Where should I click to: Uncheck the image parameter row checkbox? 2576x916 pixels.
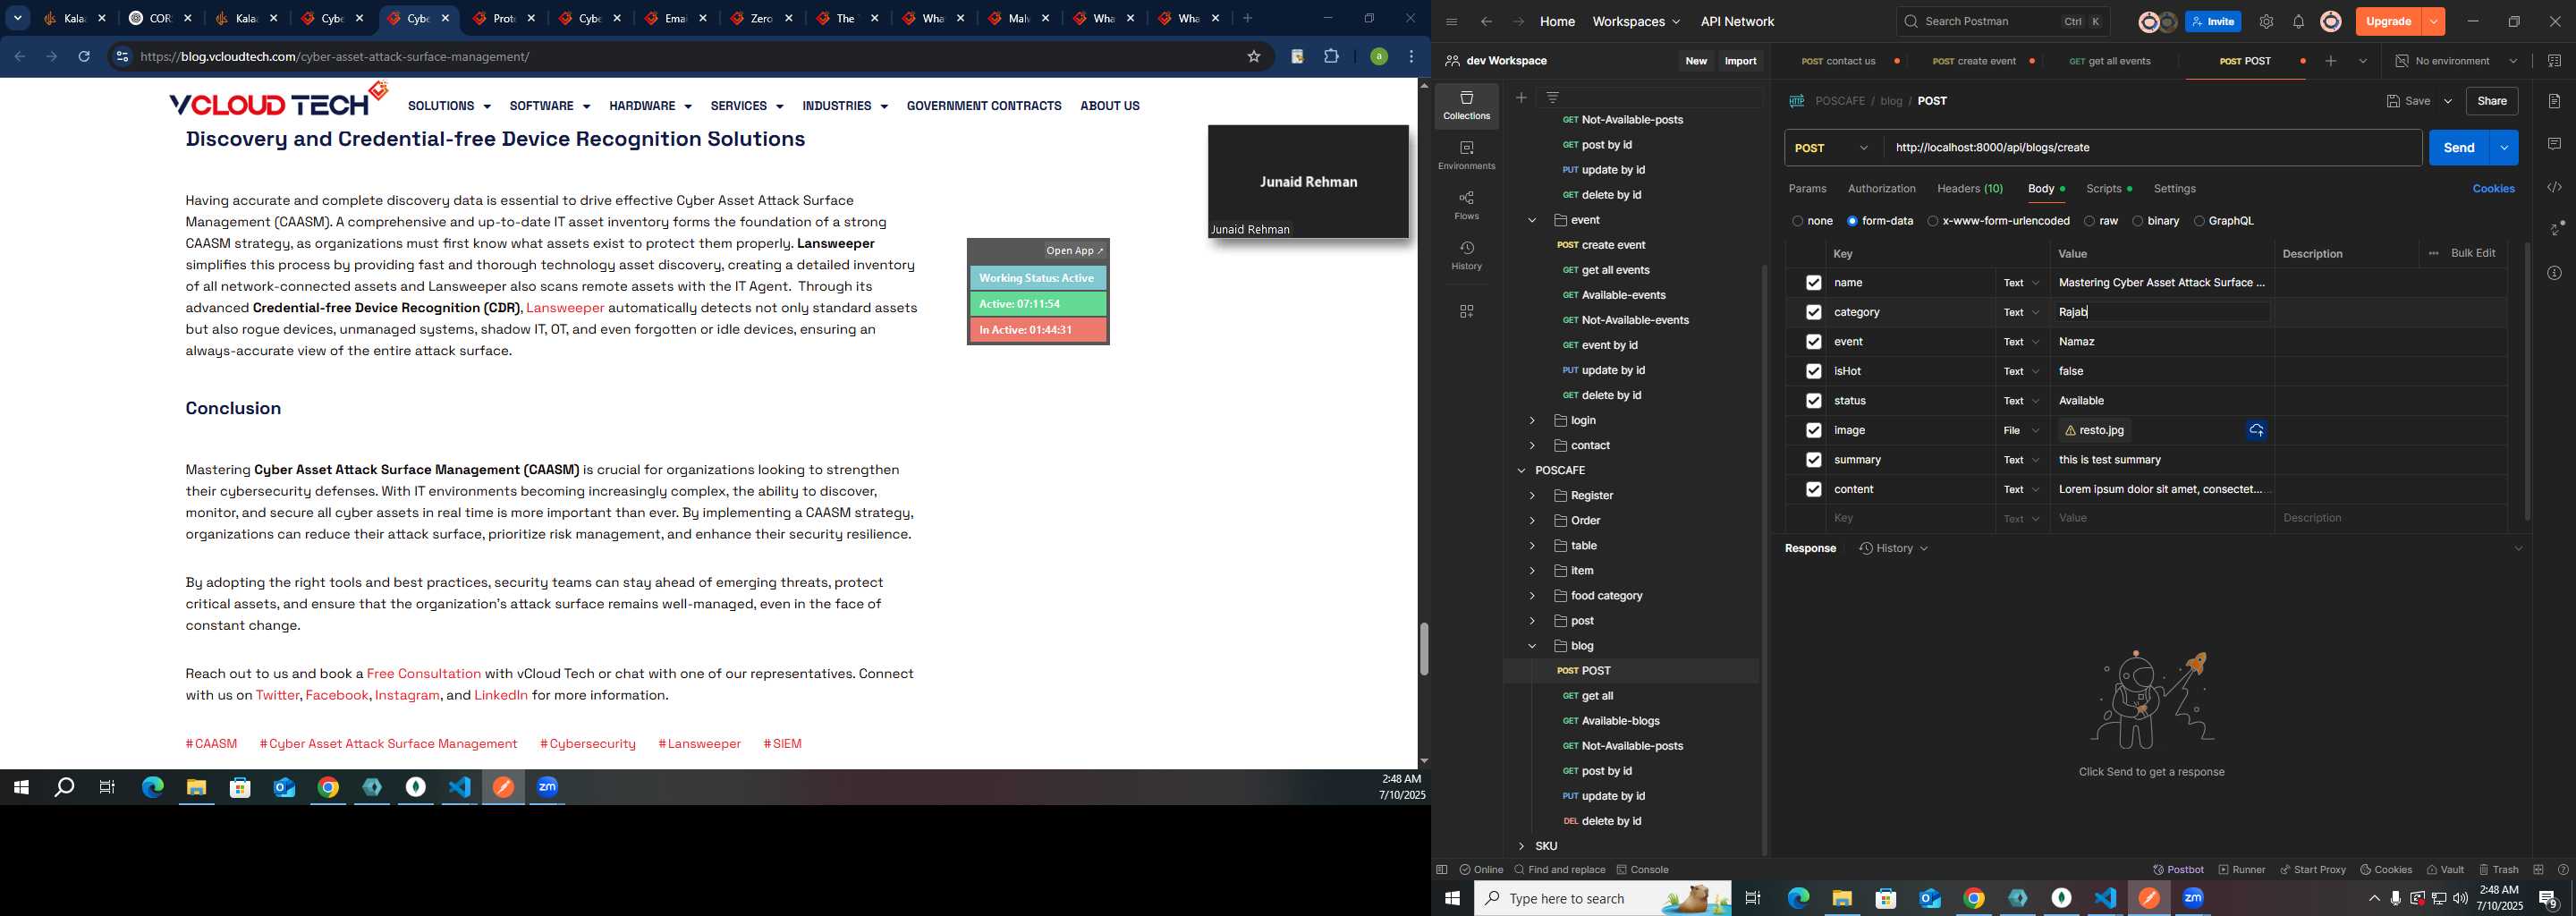[x=1813, y=430]
